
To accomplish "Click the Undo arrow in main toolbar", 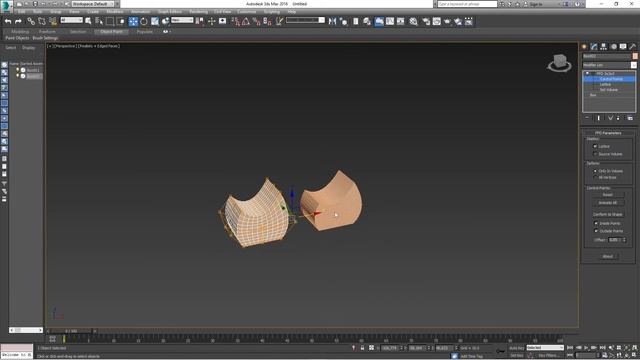I will coord(8,21).
